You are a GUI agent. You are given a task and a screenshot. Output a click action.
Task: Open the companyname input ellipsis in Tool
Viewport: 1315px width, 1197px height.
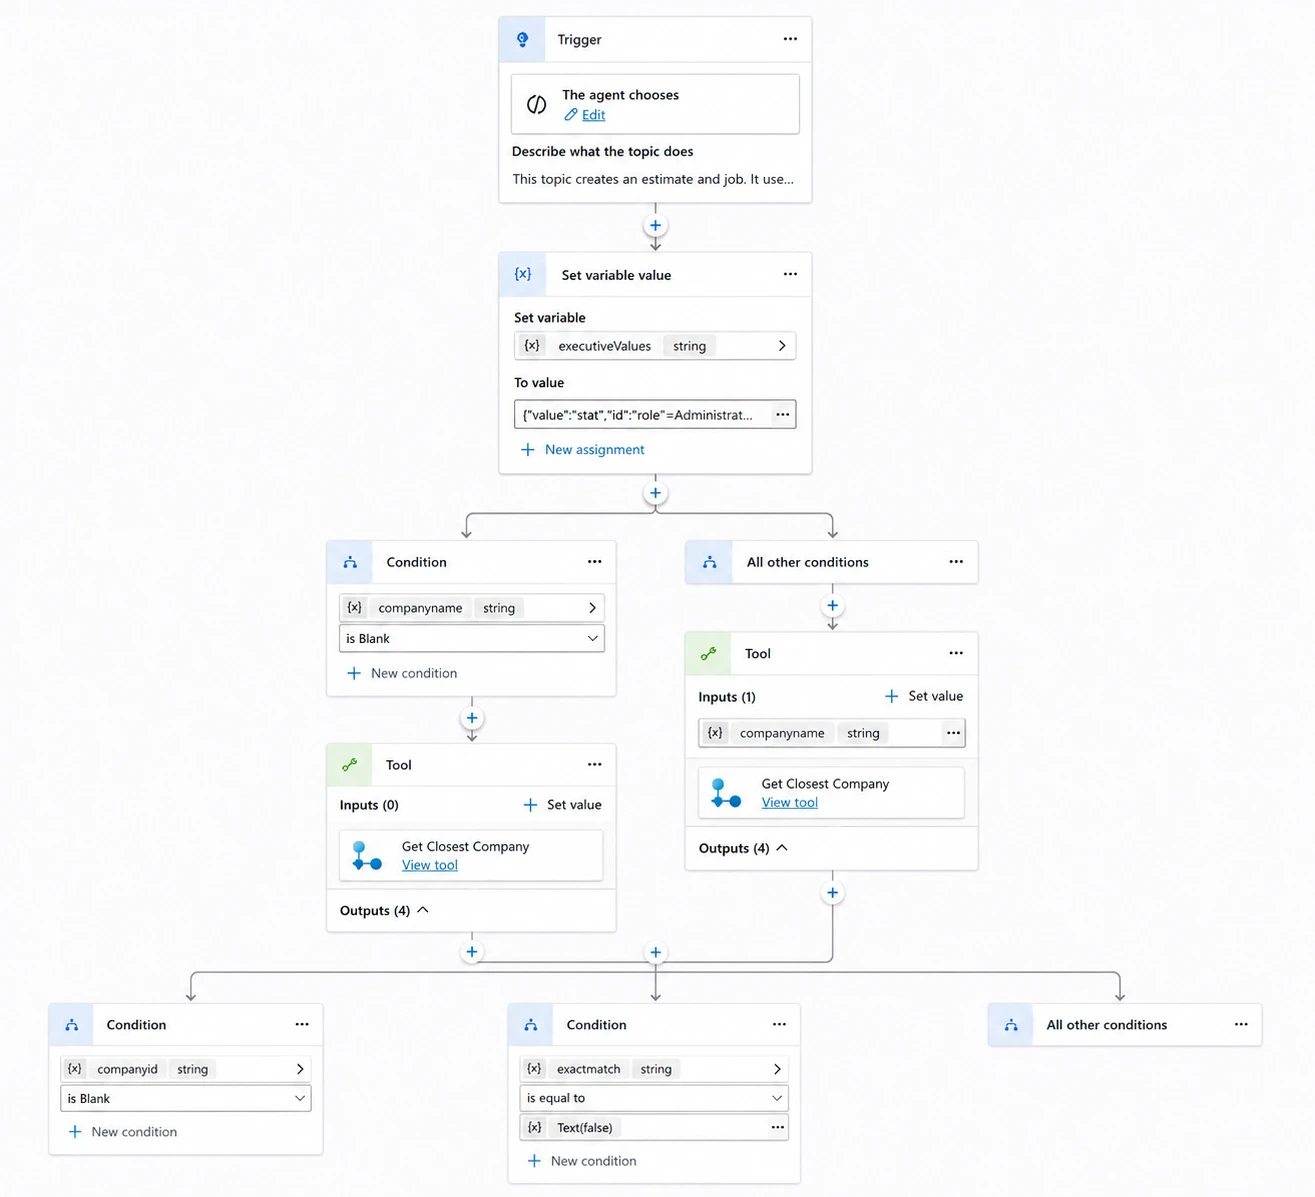click(953, 733)
